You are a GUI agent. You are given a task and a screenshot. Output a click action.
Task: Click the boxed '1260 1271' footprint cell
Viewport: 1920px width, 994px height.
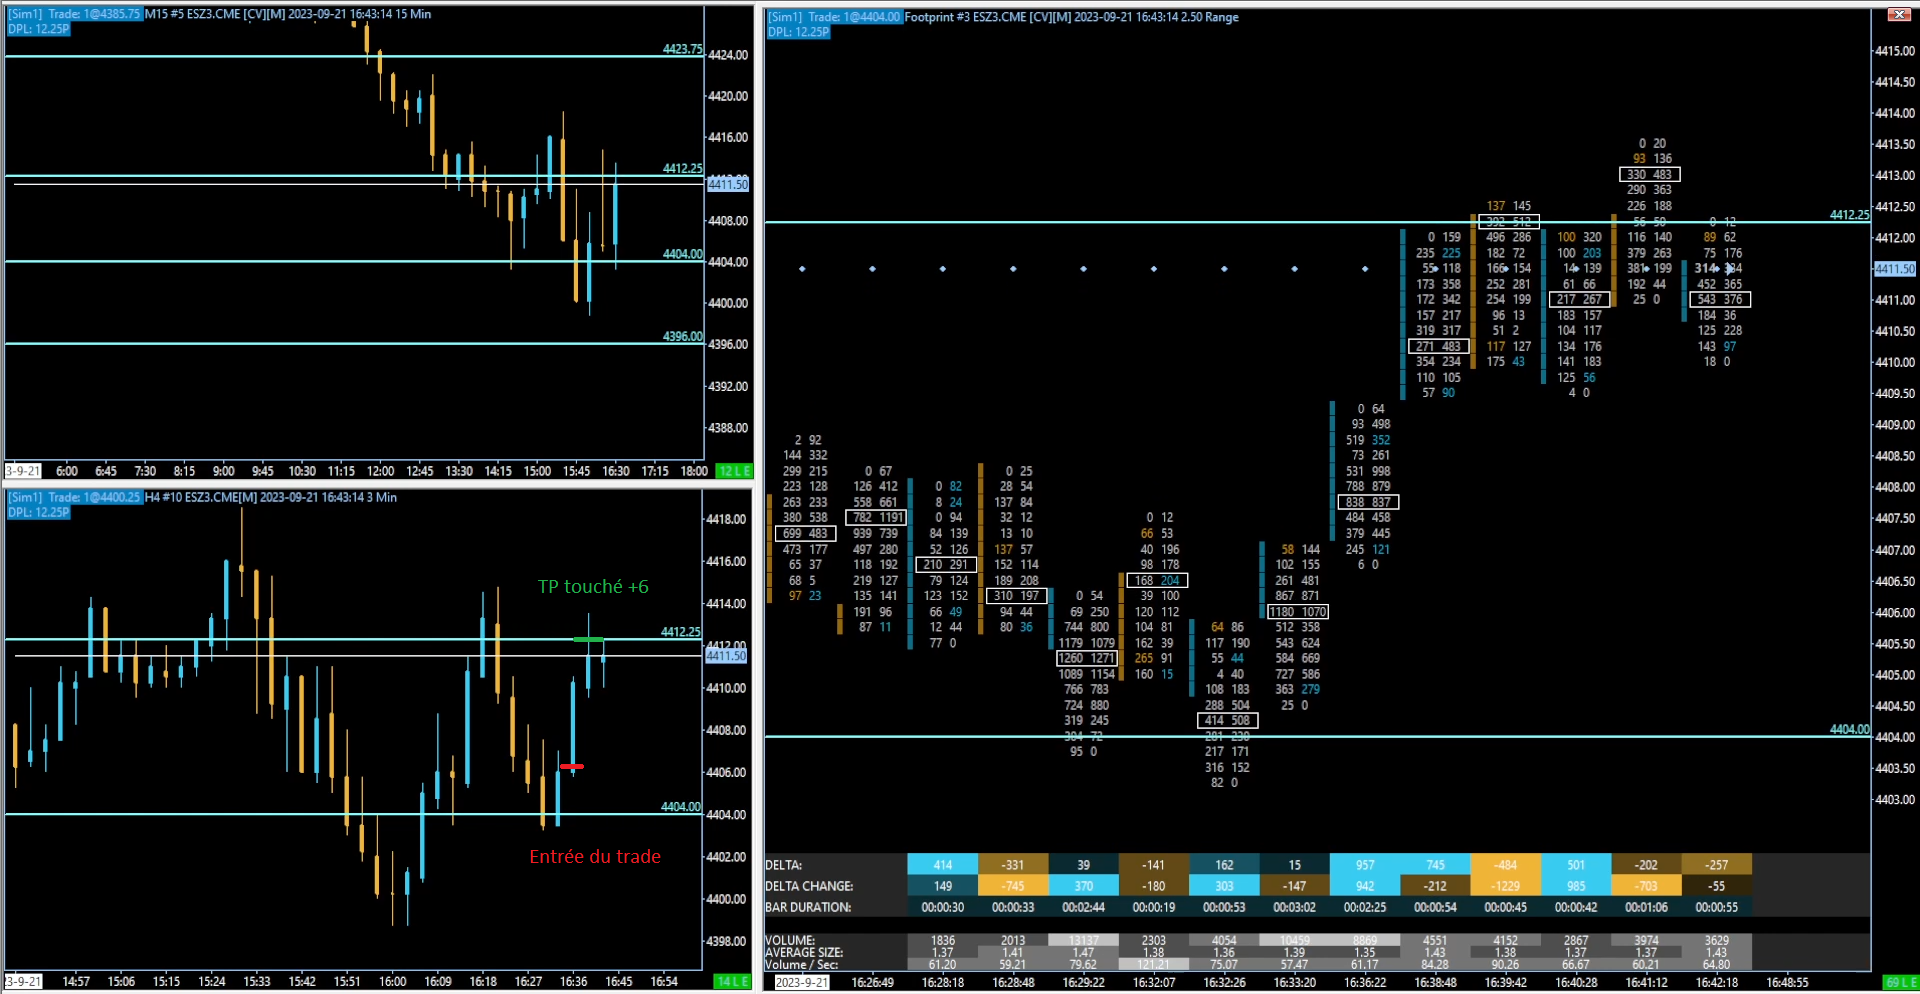pos(1087,658)
